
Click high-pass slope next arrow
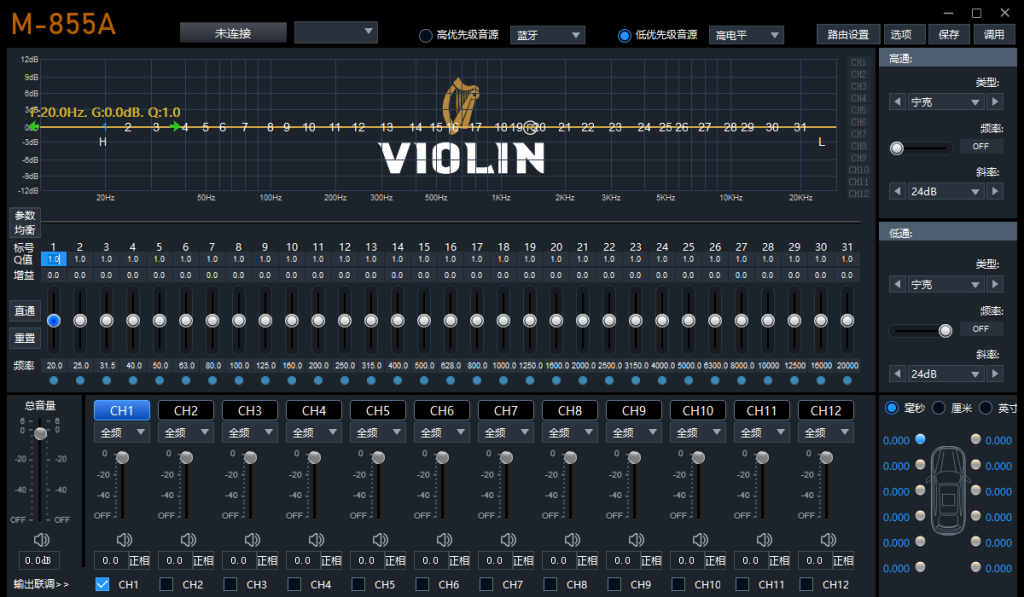pos(995,191)
